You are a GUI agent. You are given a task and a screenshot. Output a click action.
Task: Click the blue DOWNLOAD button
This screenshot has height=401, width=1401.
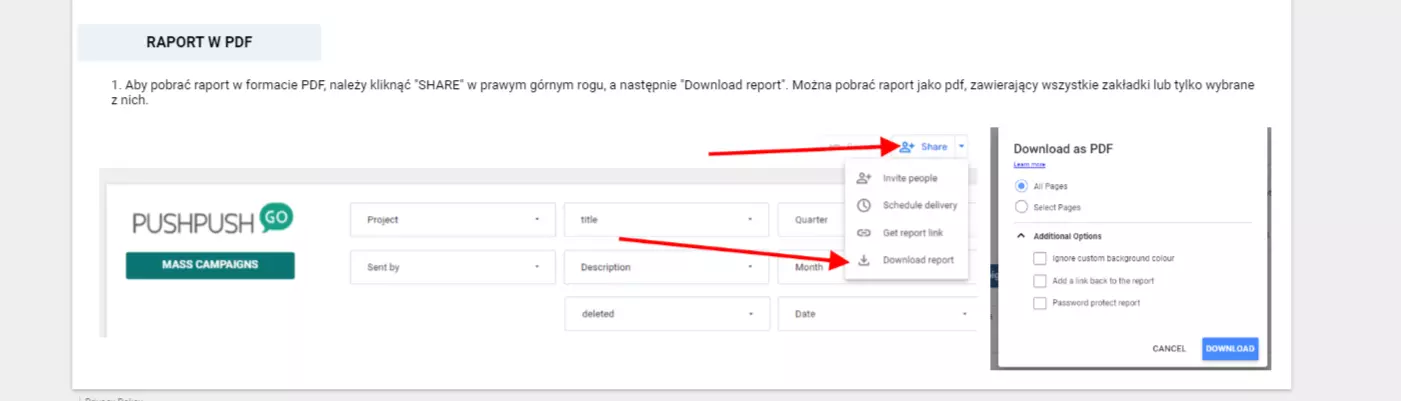1230,349
